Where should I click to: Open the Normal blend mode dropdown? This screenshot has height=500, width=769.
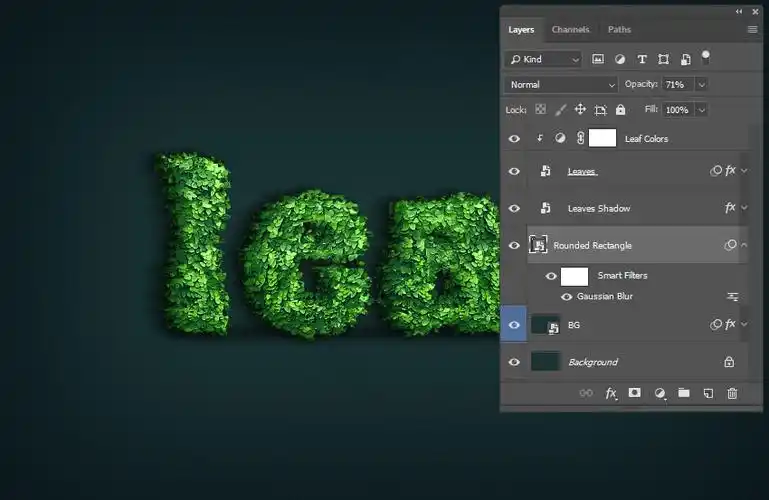(560, 85)
